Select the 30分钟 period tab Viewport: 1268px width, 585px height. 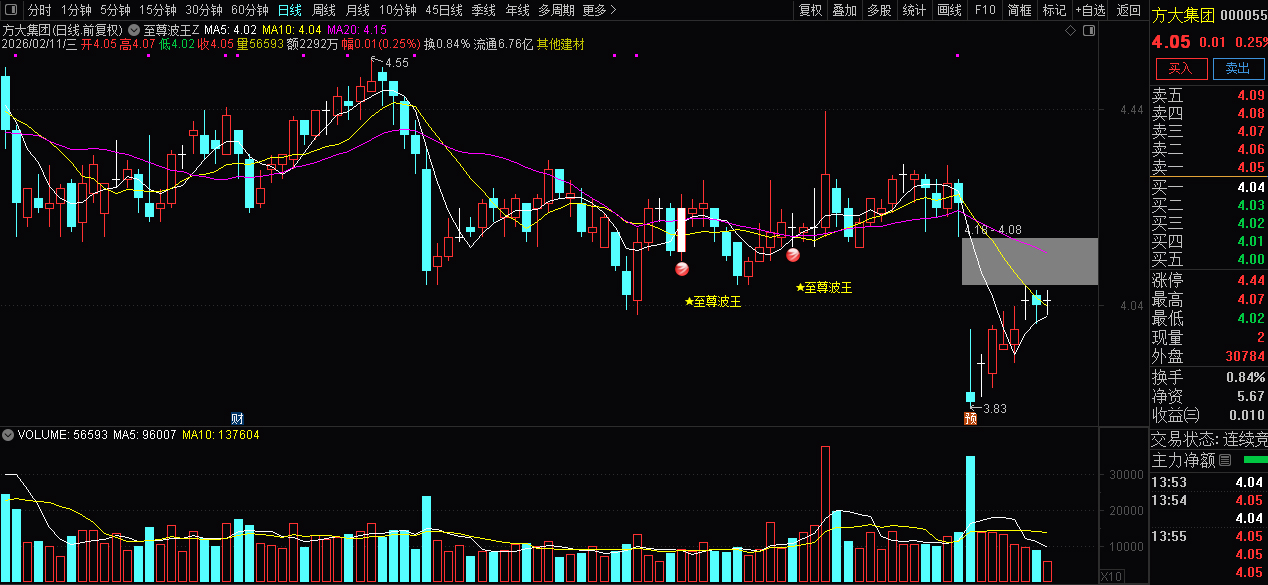pyautogui.click(x=203, y=10)
